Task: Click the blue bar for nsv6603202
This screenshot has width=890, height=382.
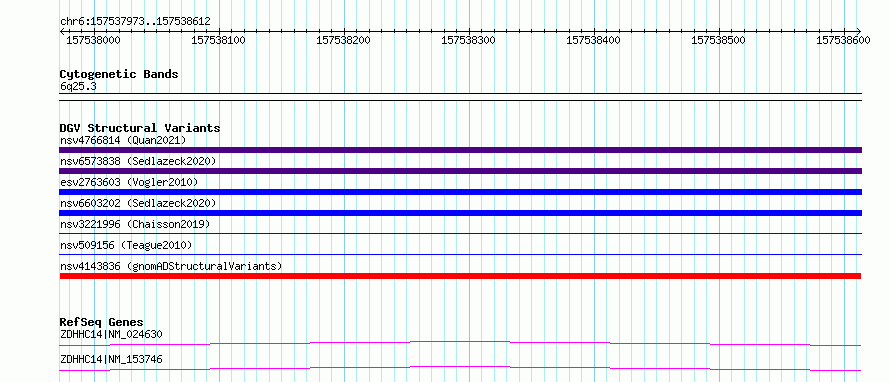Action: tap(460, 213)
